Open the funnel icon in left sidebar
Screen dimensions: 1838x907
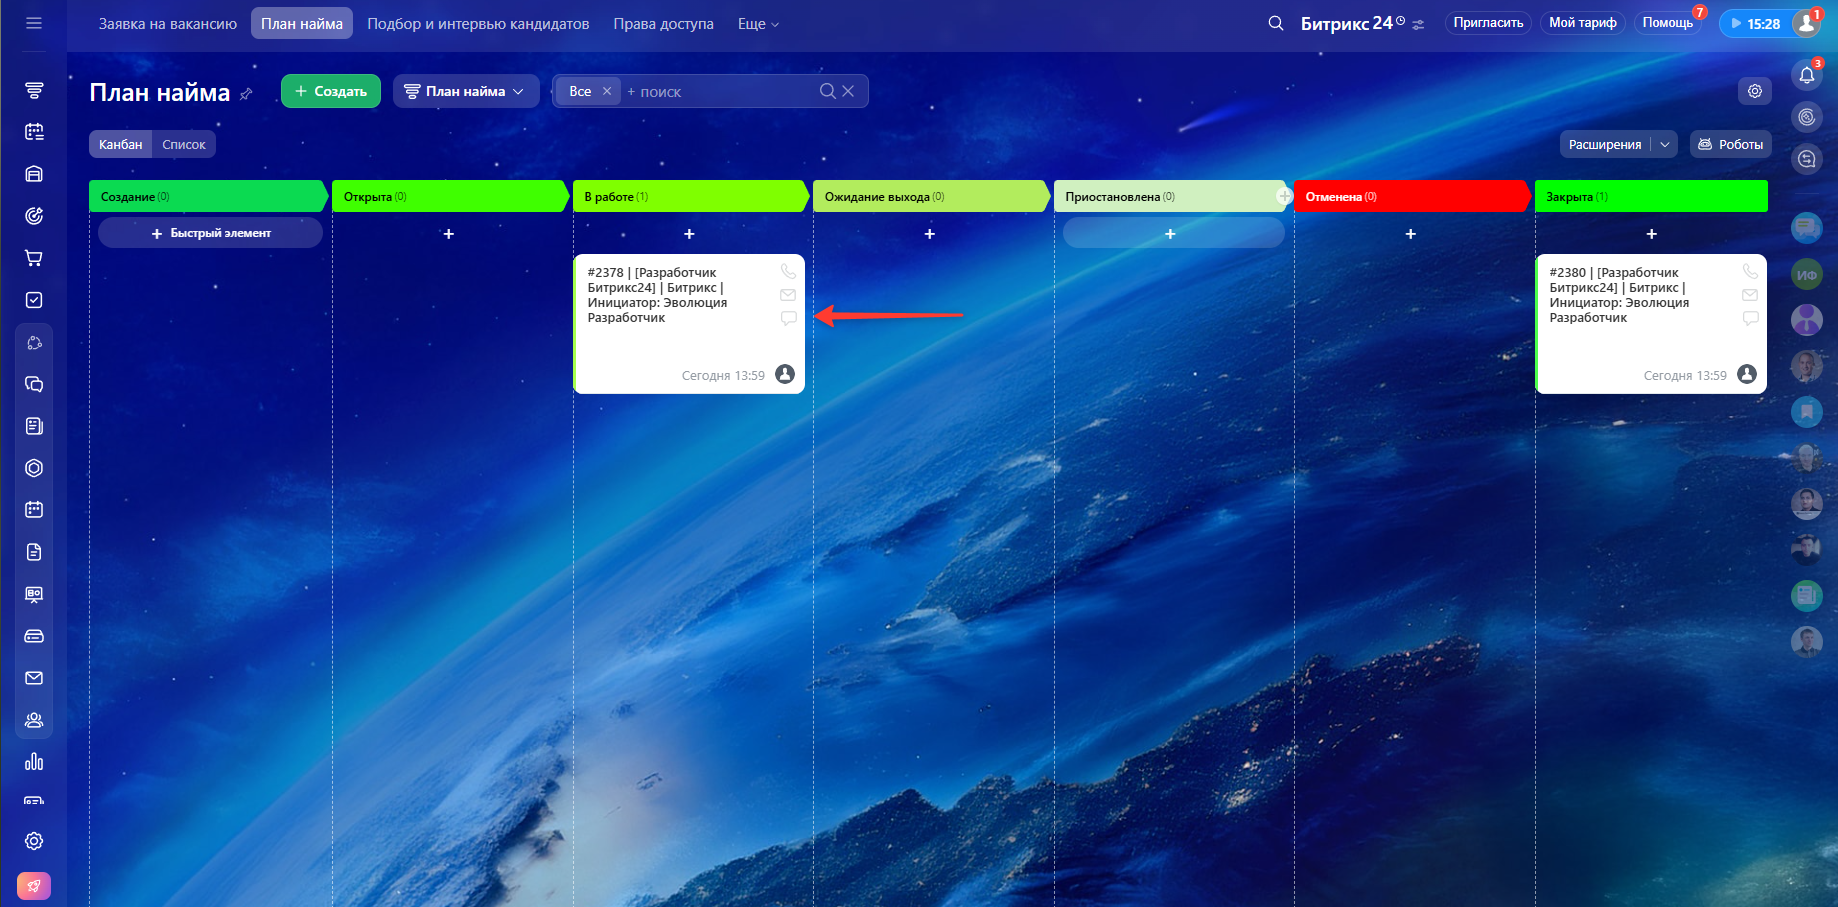click(x=34, y=91)
